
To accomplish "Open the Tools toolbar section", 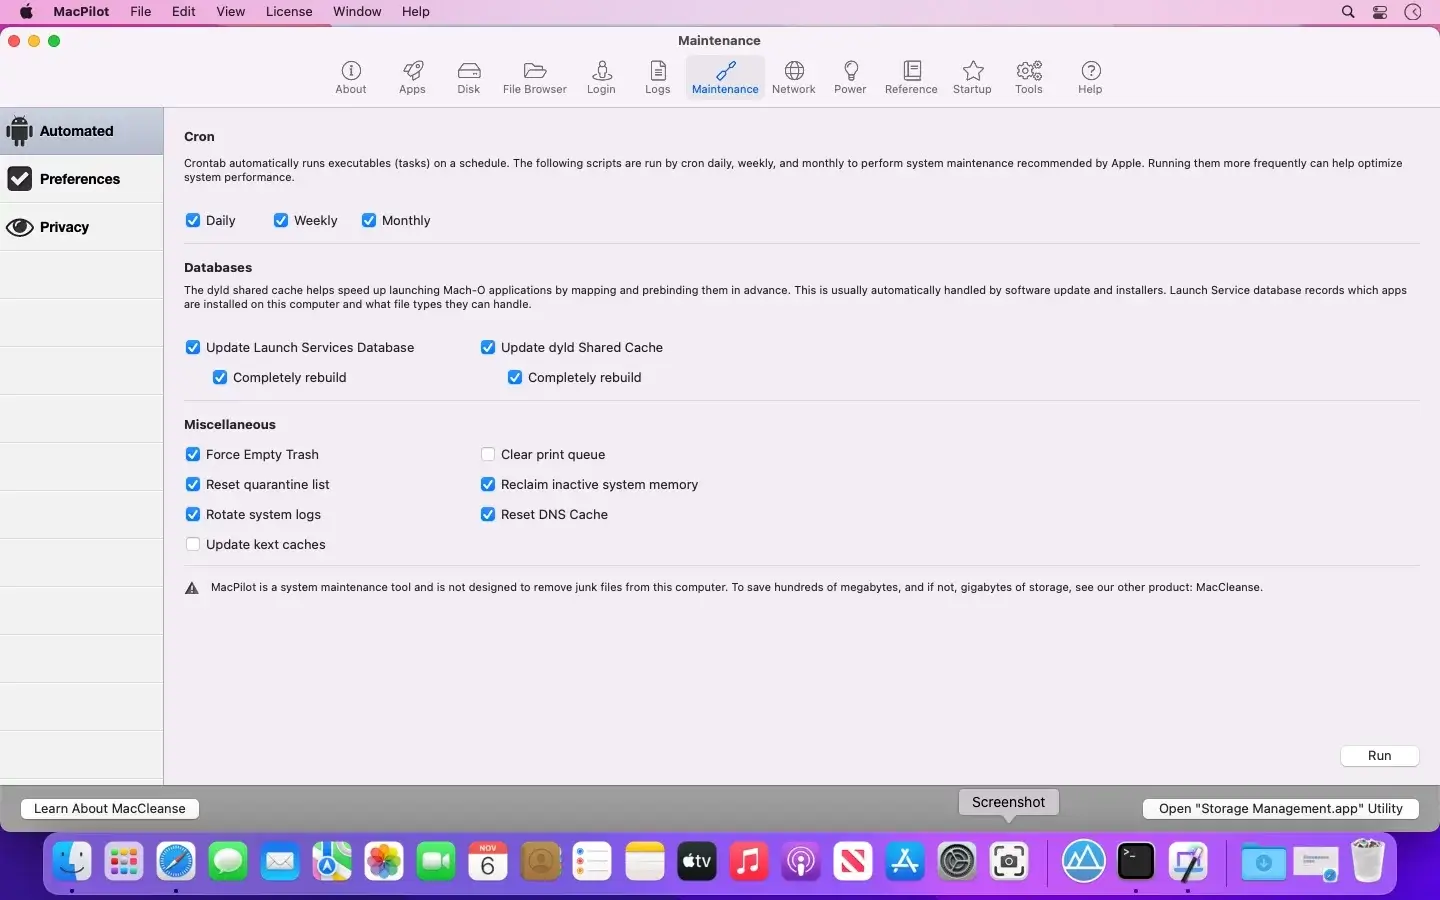I will coord(1029,77).
